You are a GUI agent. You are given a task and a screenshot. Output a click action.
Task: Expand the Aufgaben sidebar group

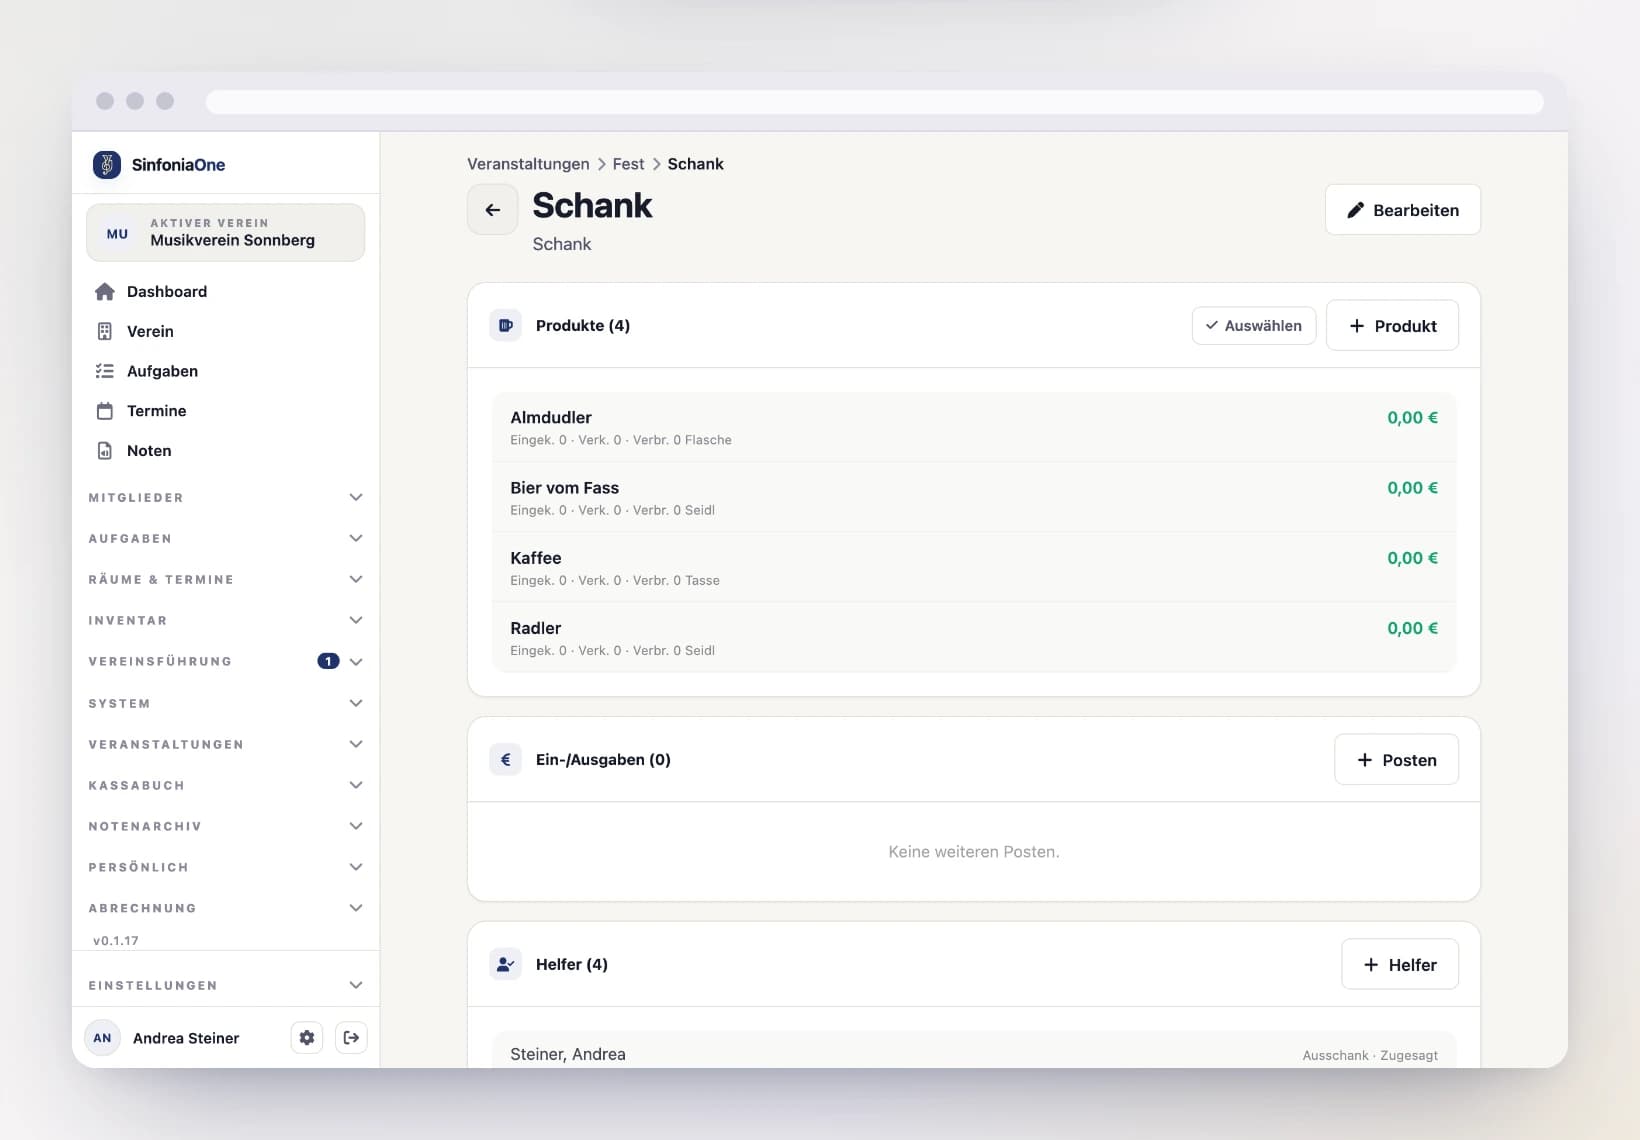coord(225,538)
